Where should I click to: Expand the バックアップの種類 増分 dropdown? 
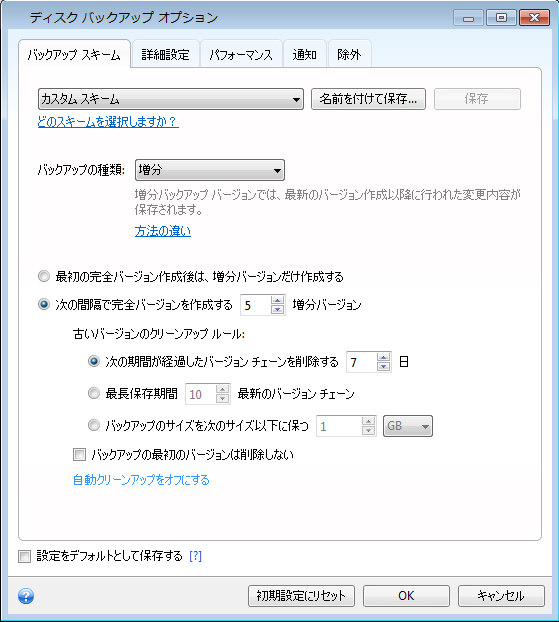coord(209,170)
